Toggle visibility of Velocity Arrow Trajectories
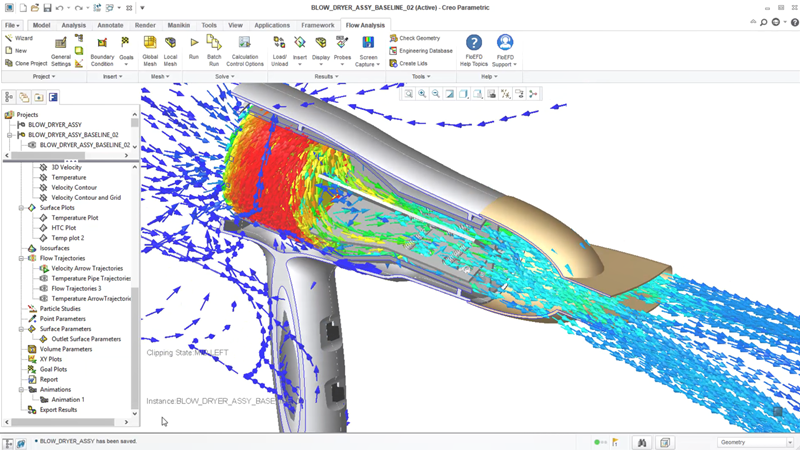Screen dimensions: 800x450 pos(44,268)
